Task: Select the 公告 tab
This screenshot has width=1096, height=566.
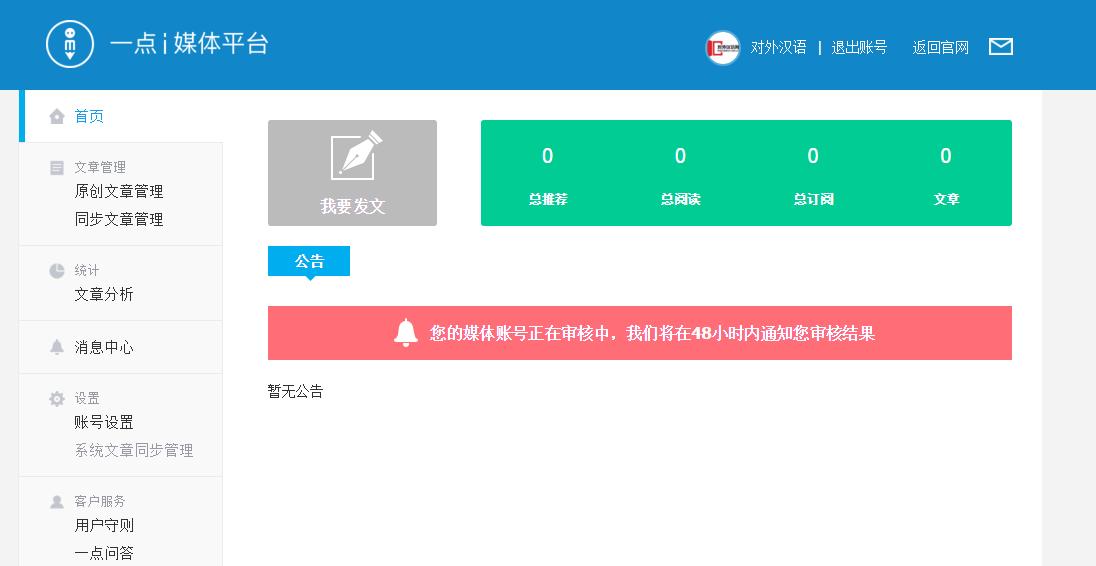Action: tap(309, 261)
